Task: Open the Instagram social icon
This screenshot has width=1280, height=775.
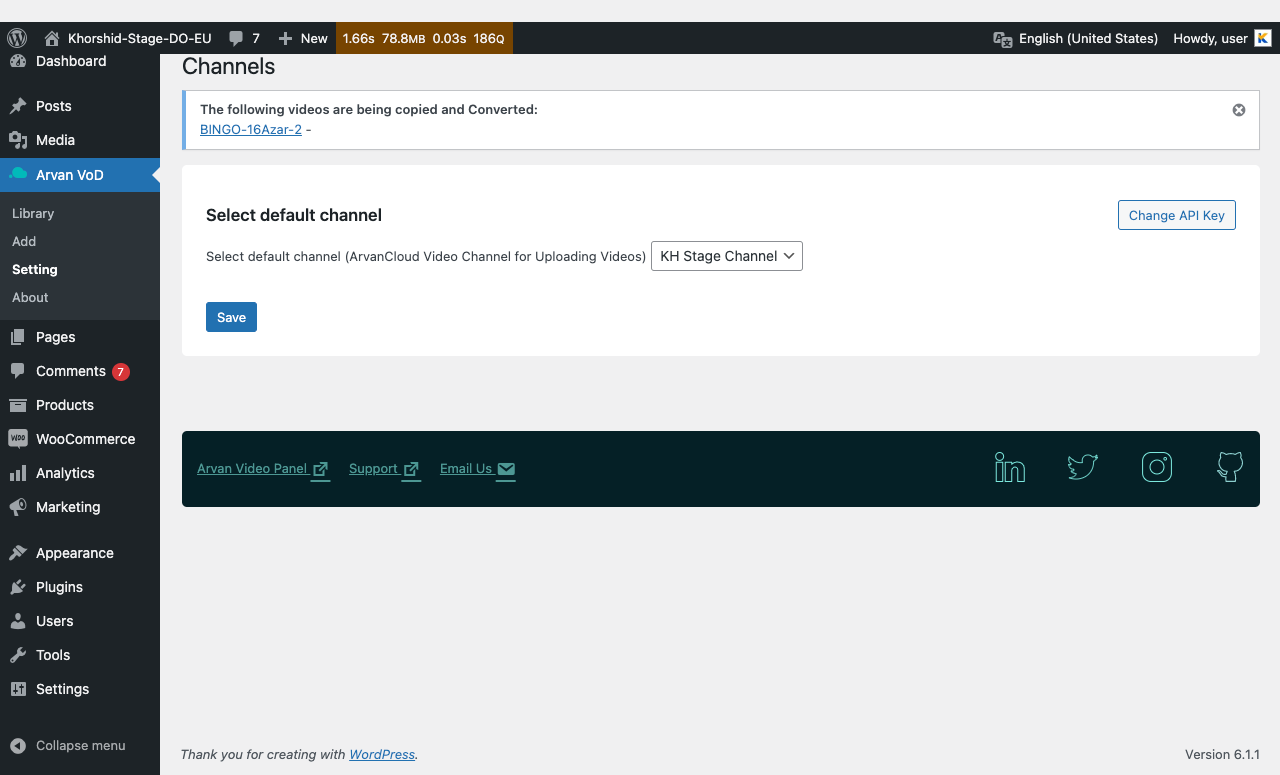Action: 1157,467
